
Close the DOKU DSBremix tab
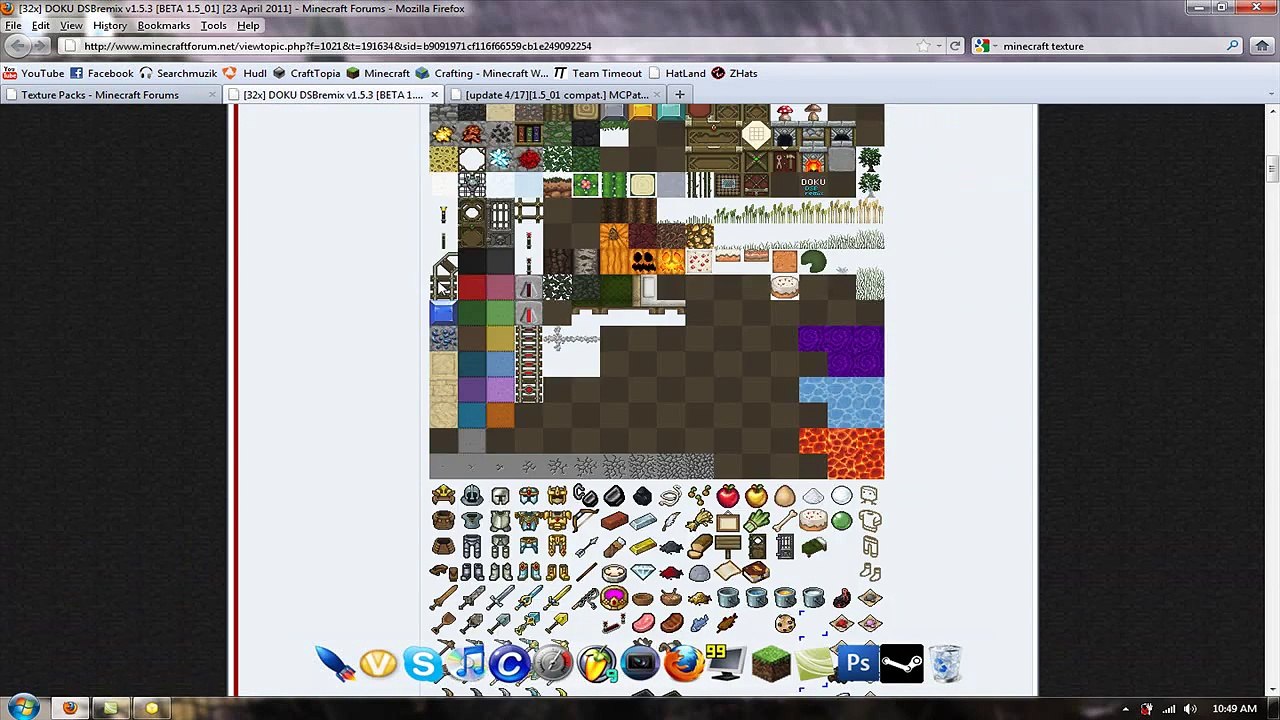pos(434,95)
